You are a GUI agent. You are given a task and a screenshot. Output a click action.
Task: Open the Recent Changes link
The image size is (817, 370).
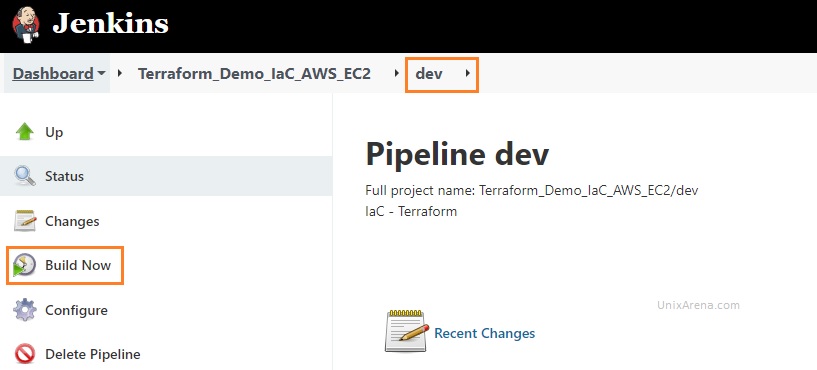[x=485, y=333]
